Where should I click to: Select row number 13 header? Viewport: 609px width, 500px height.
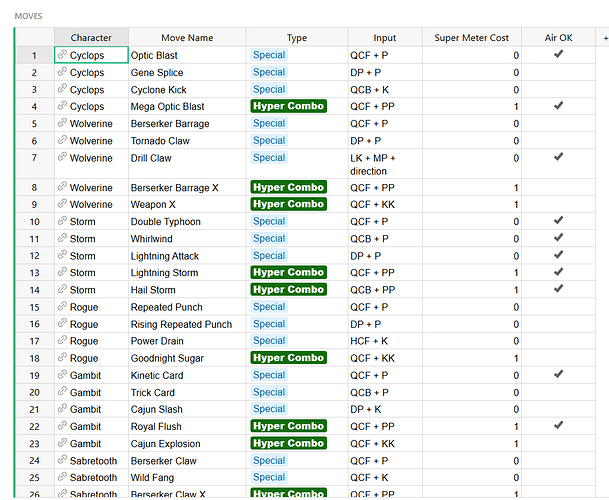click(35, 273)
